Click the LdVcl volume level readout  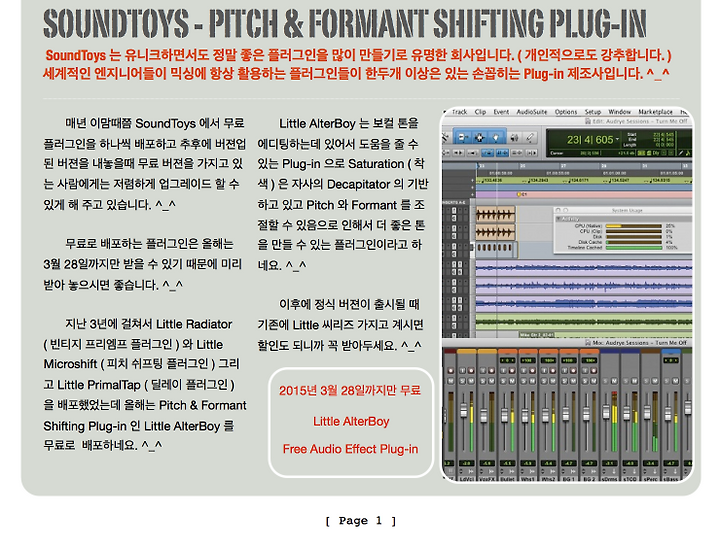[x=467, y=463]
